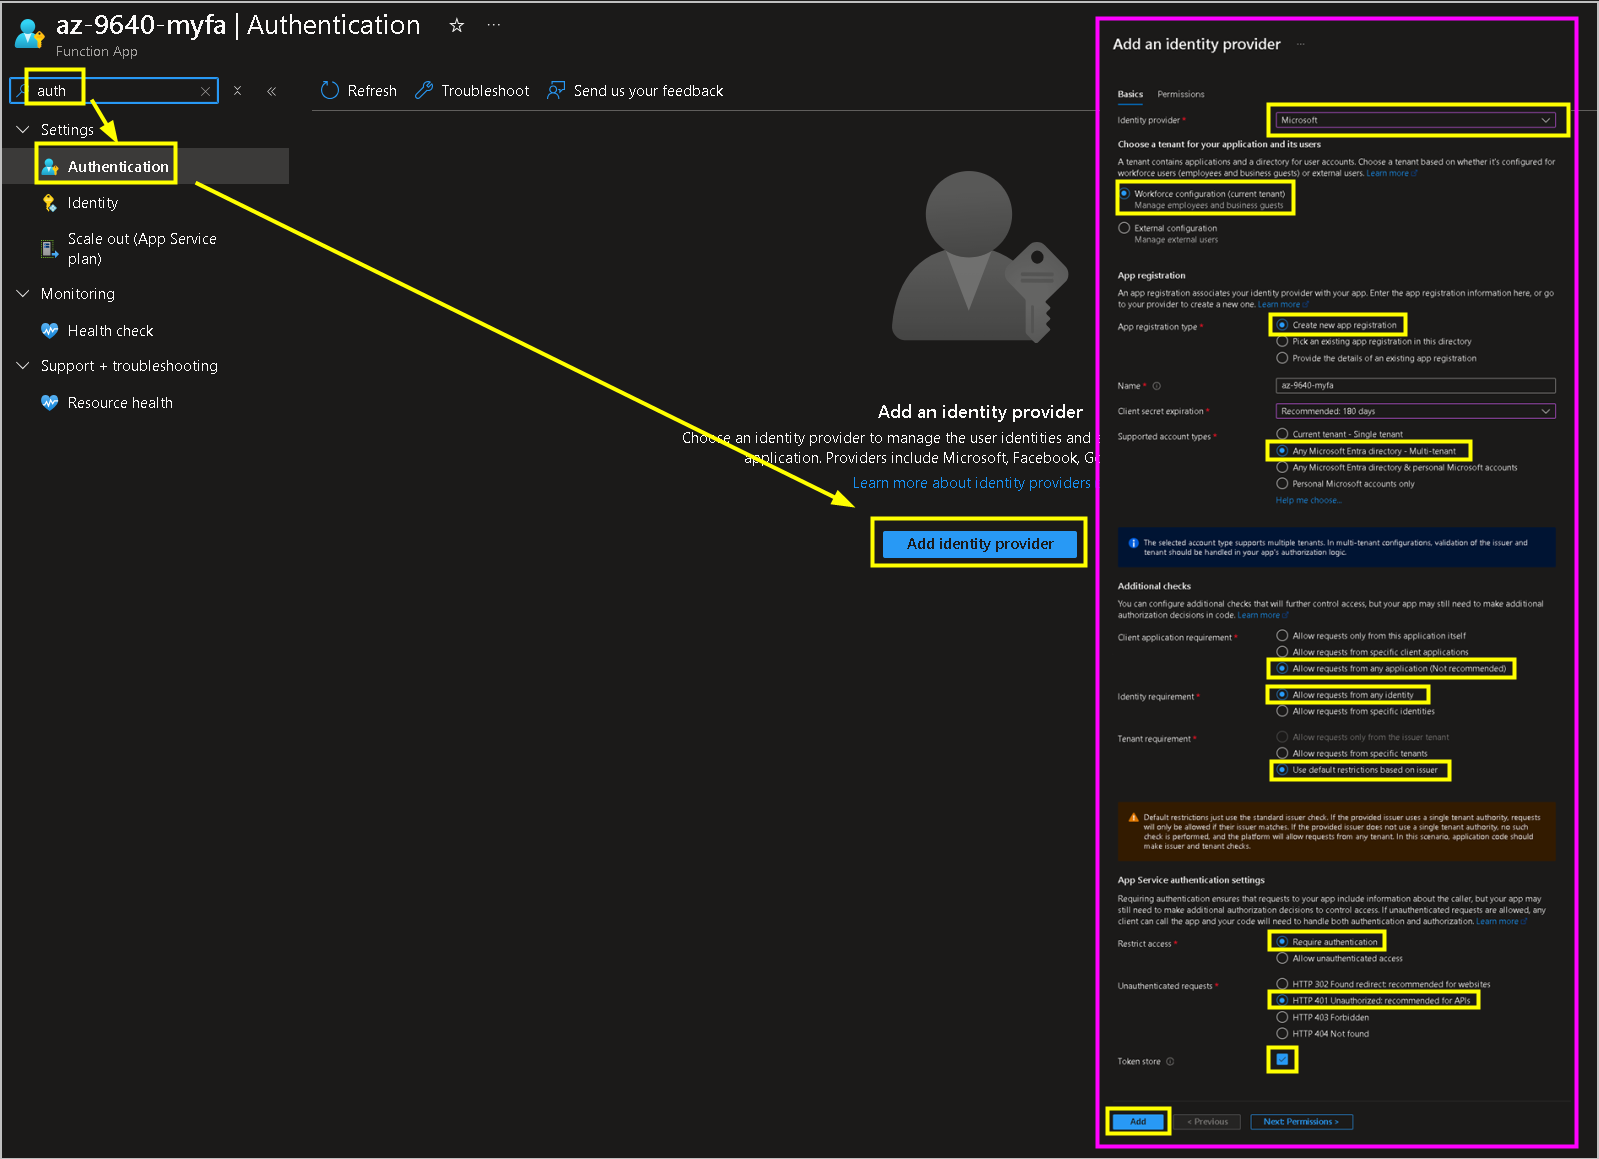Image resolution: width=1599 pixels, height=1159 pixels.
Task: Select Provide the details of an existing app registration
Action: click(x=1282, y=358)
